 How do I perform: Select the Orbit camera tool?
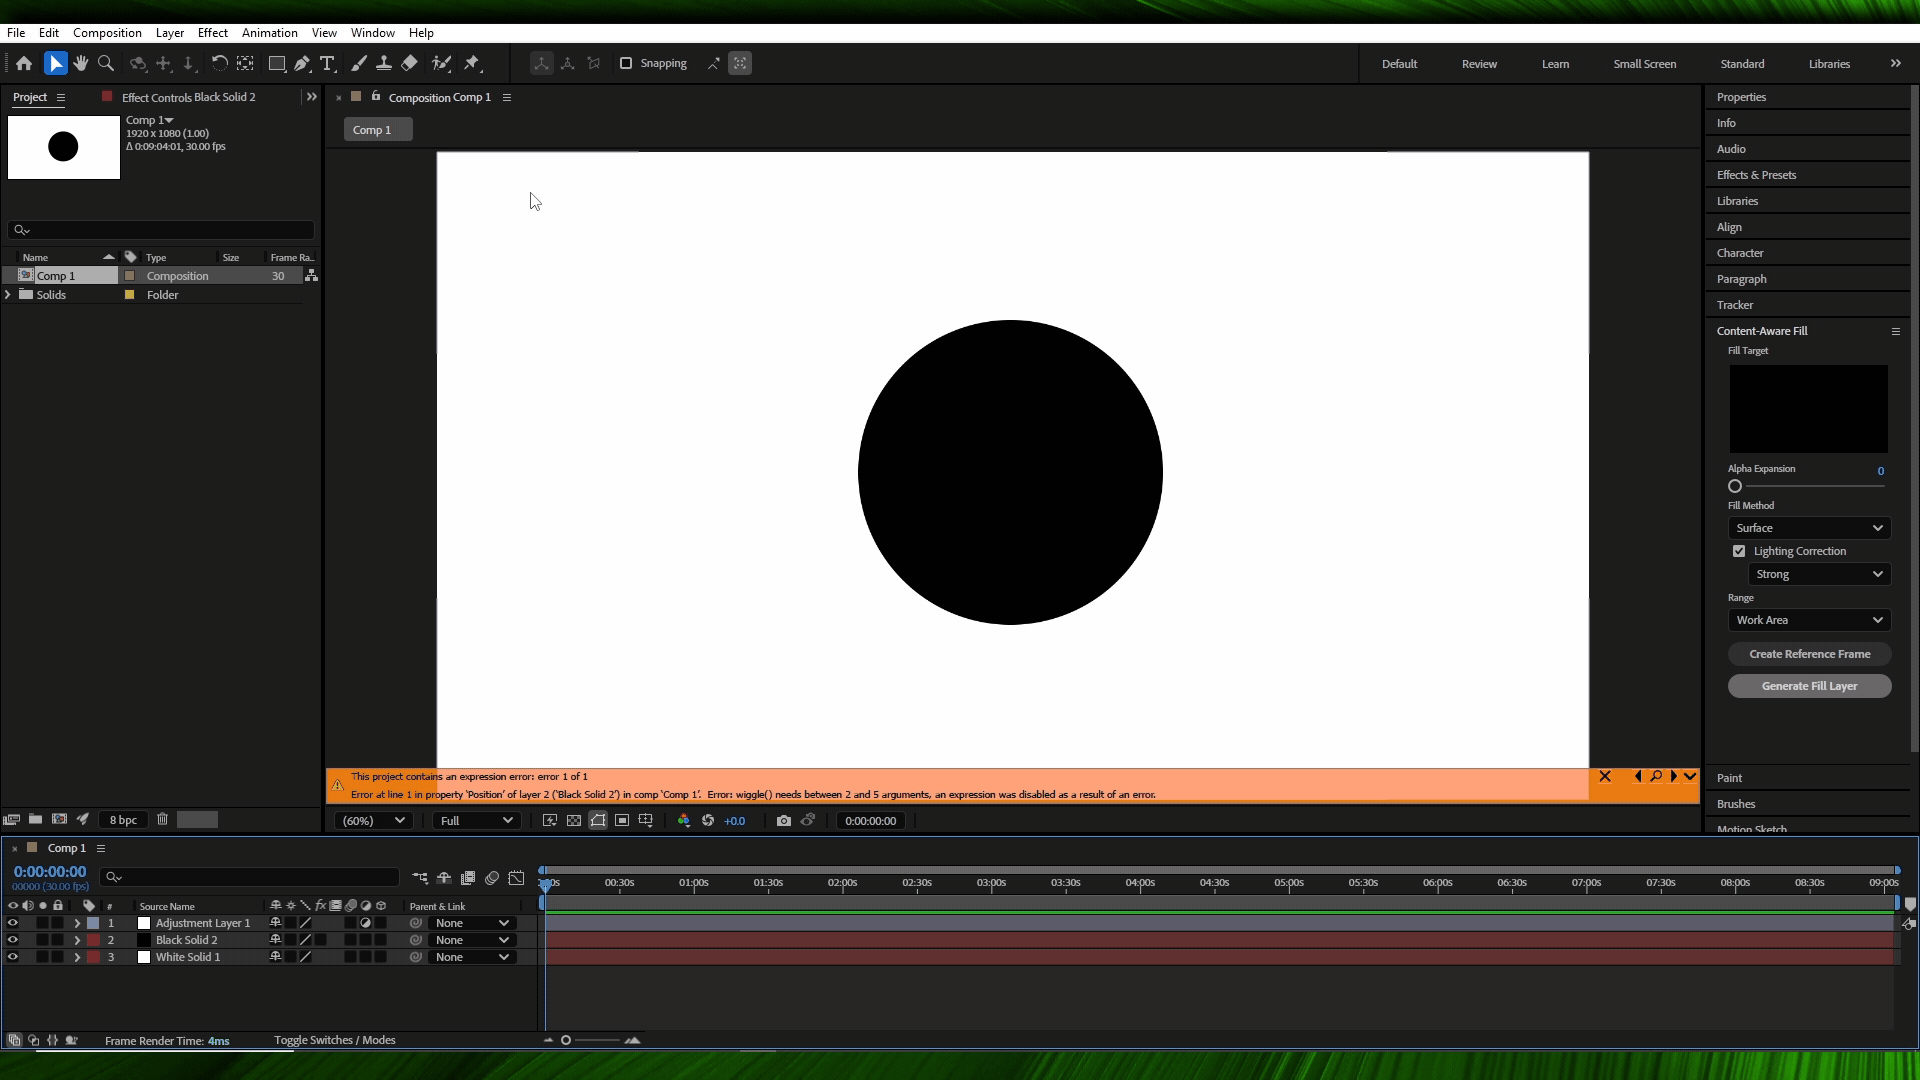[x=138, y=63]
